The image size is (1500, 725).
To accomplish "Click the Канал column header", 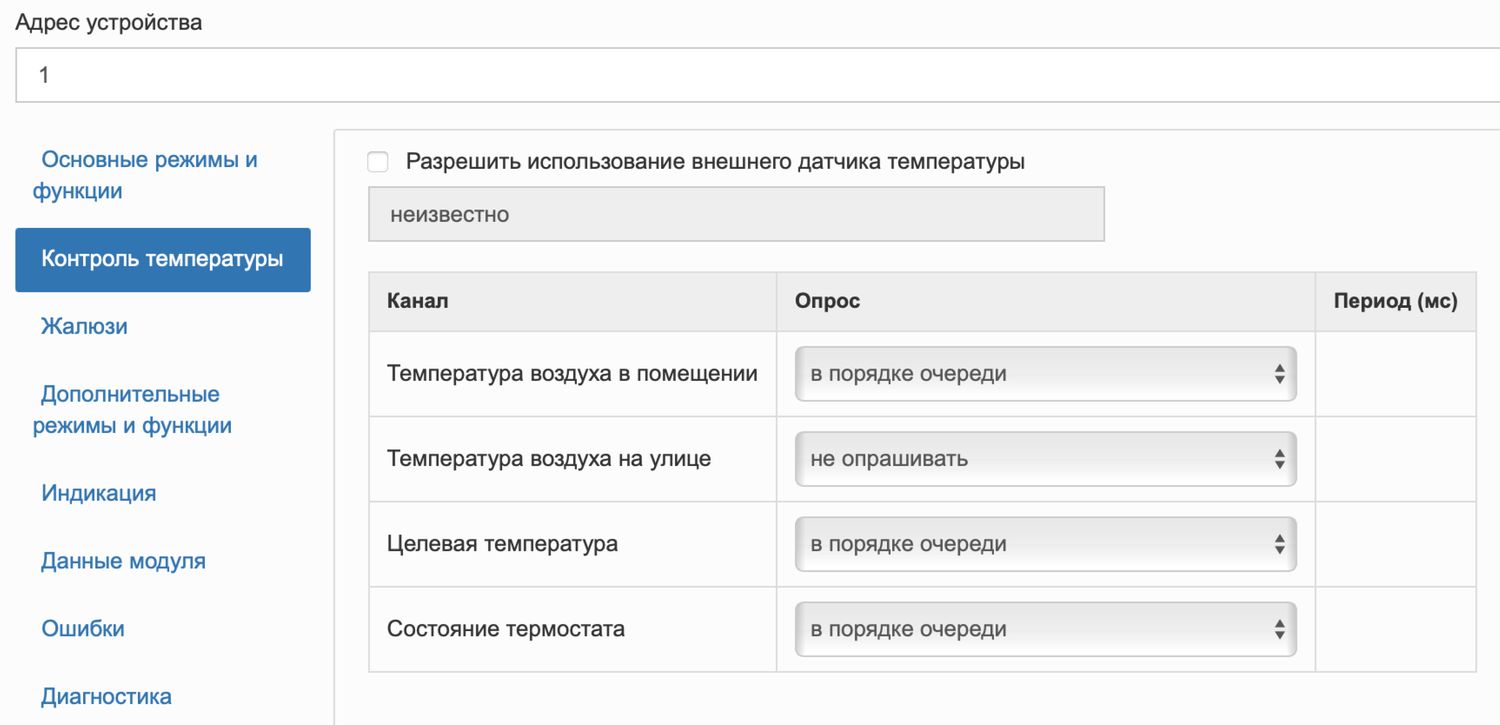I will pyautogui.click(x=418, y=301).
